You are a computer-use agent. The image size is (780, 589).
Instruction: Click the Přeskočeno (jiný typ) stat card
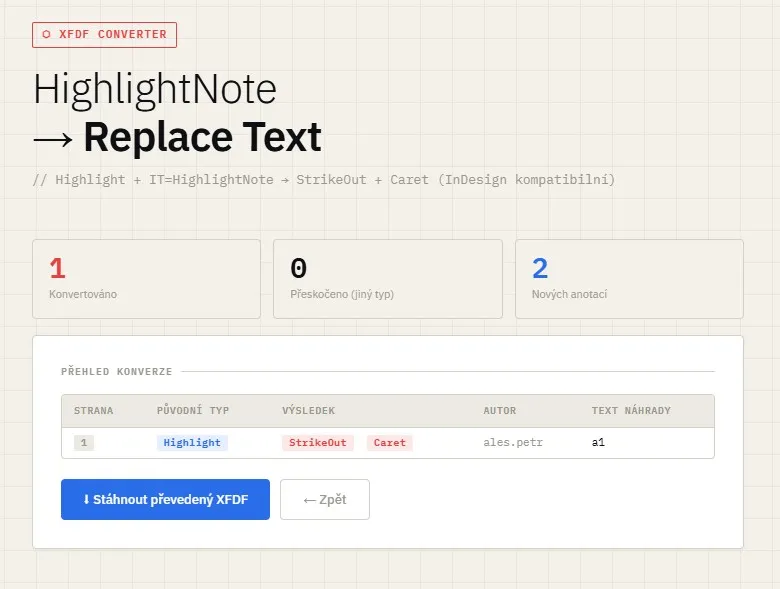click(x=388, y=279)
